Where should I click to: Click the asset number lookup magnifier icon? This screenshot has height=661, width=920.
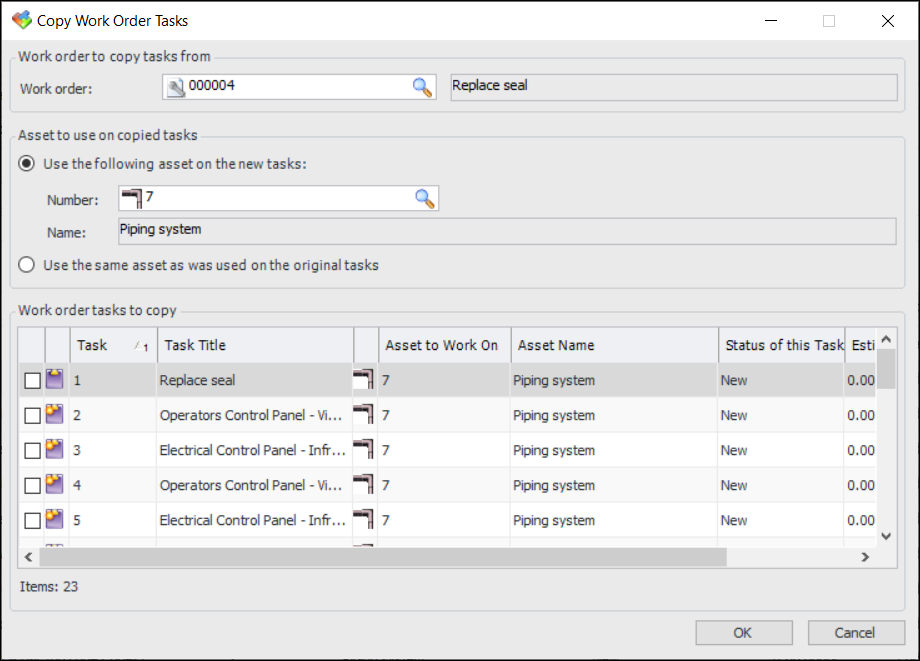click(425, 199)
